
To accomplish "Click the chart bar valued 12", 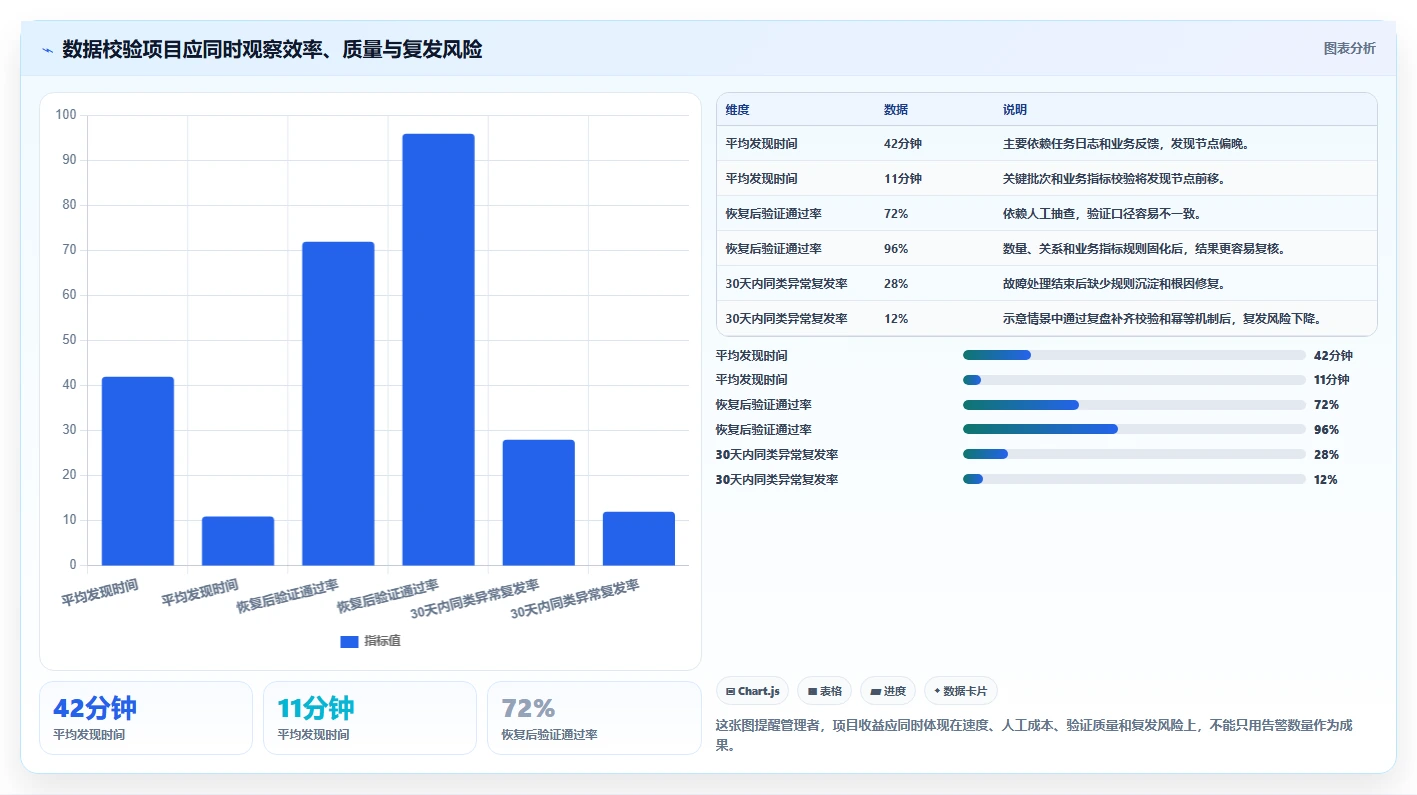I will point(638,539).
